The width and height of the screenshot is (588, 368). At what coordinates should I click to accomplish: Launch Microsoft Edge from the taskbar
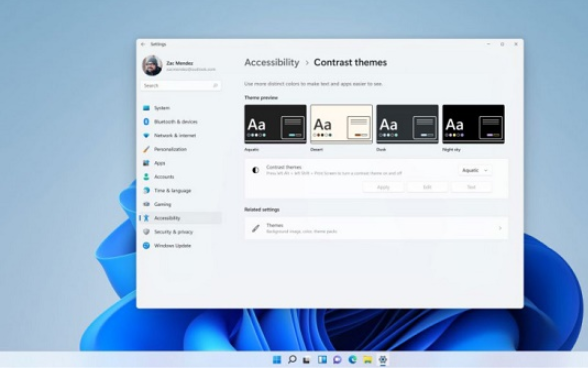point(352,360)
